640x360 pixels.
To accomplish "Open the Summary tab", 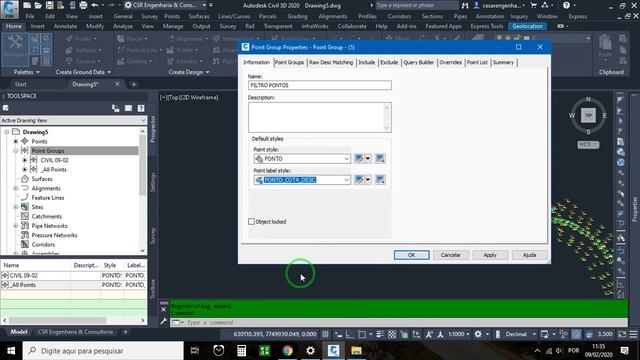I will [503, 62].
